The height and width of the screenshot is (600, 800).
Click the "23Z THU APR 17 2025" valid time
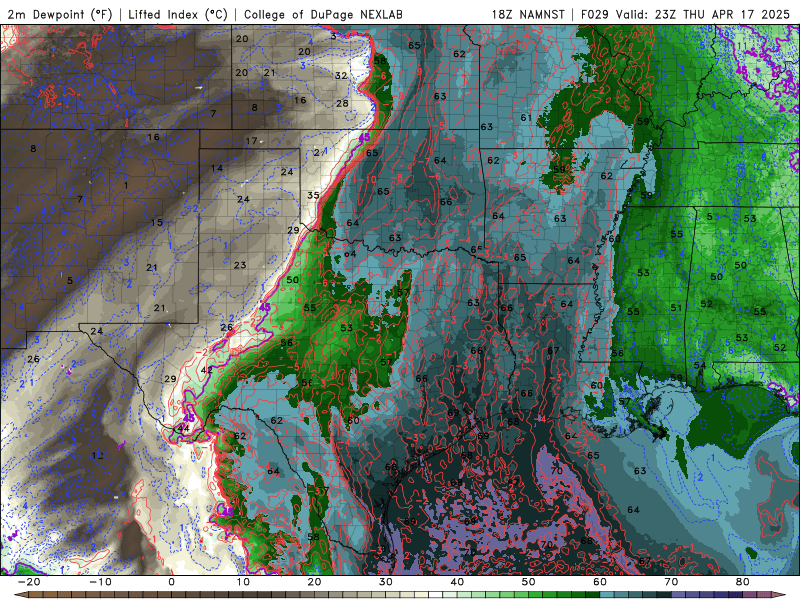tap(722, 14)
